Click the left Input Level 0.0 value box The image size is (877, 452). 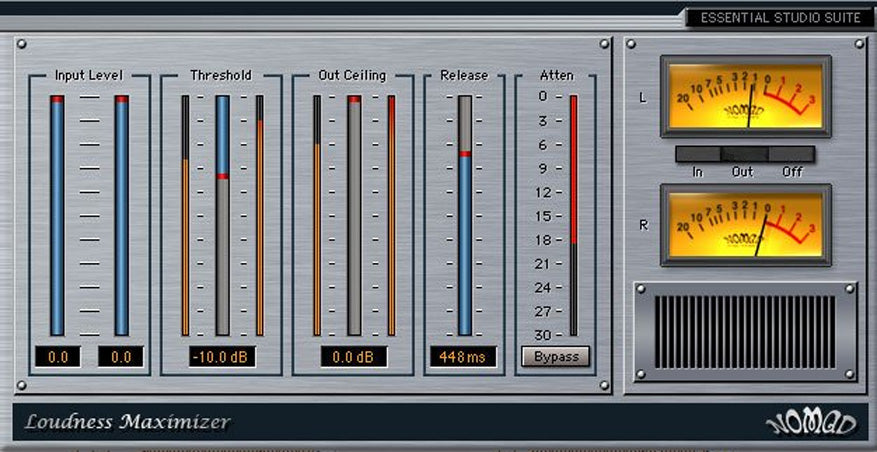point(58,357)
